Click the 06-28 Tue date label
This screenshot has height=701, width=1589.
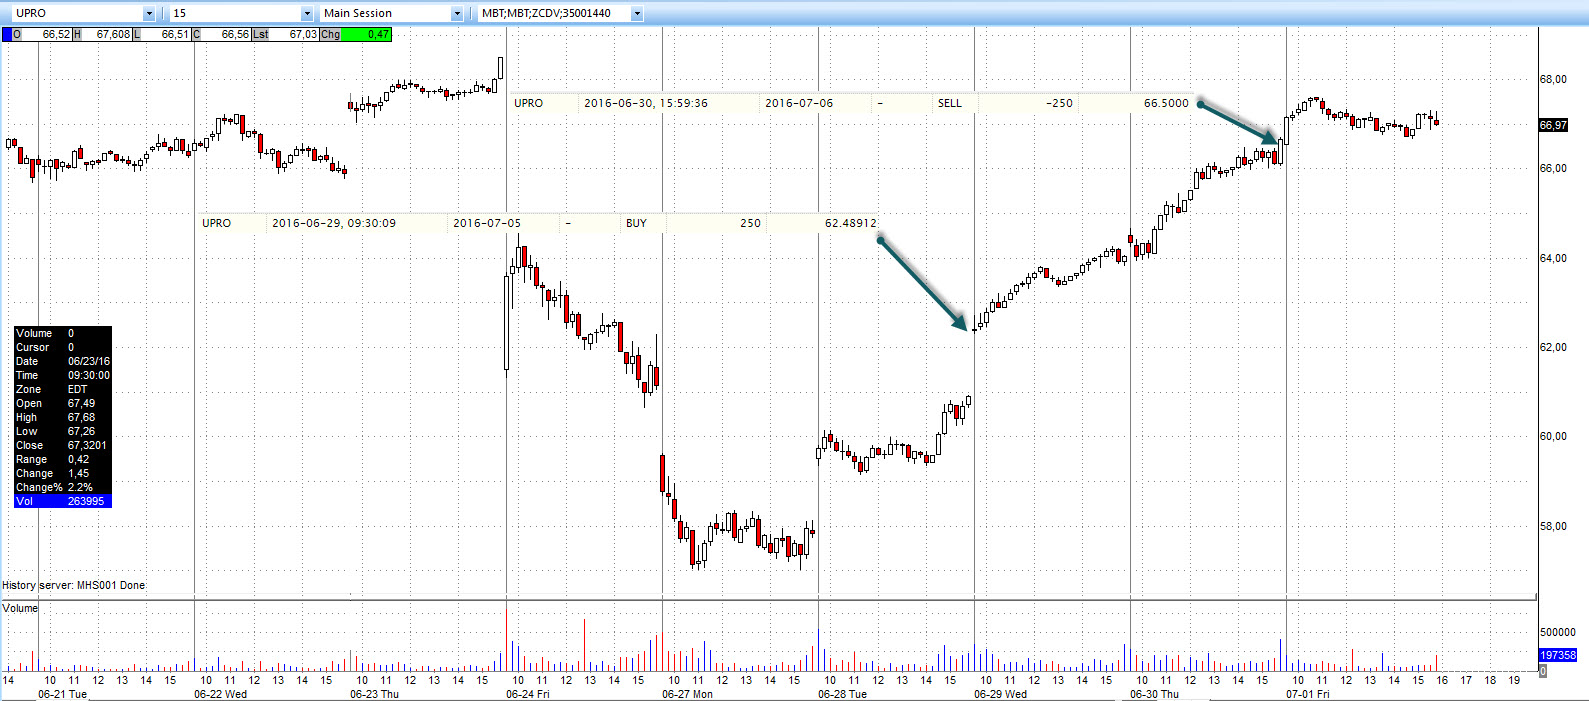pos(842,694)
